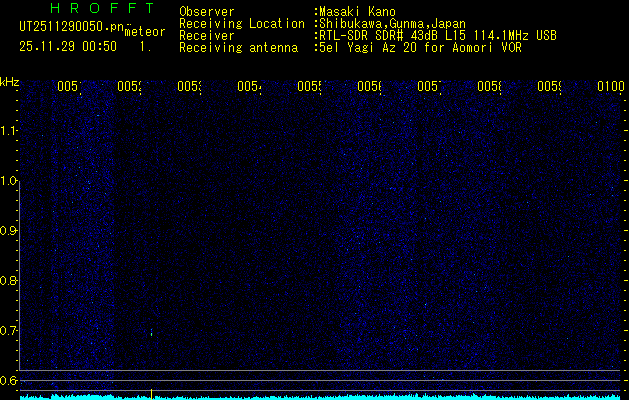This screenshot has height=400, width=629.
Task: Click the 0058 time marker
Action: tap(489, 86)
